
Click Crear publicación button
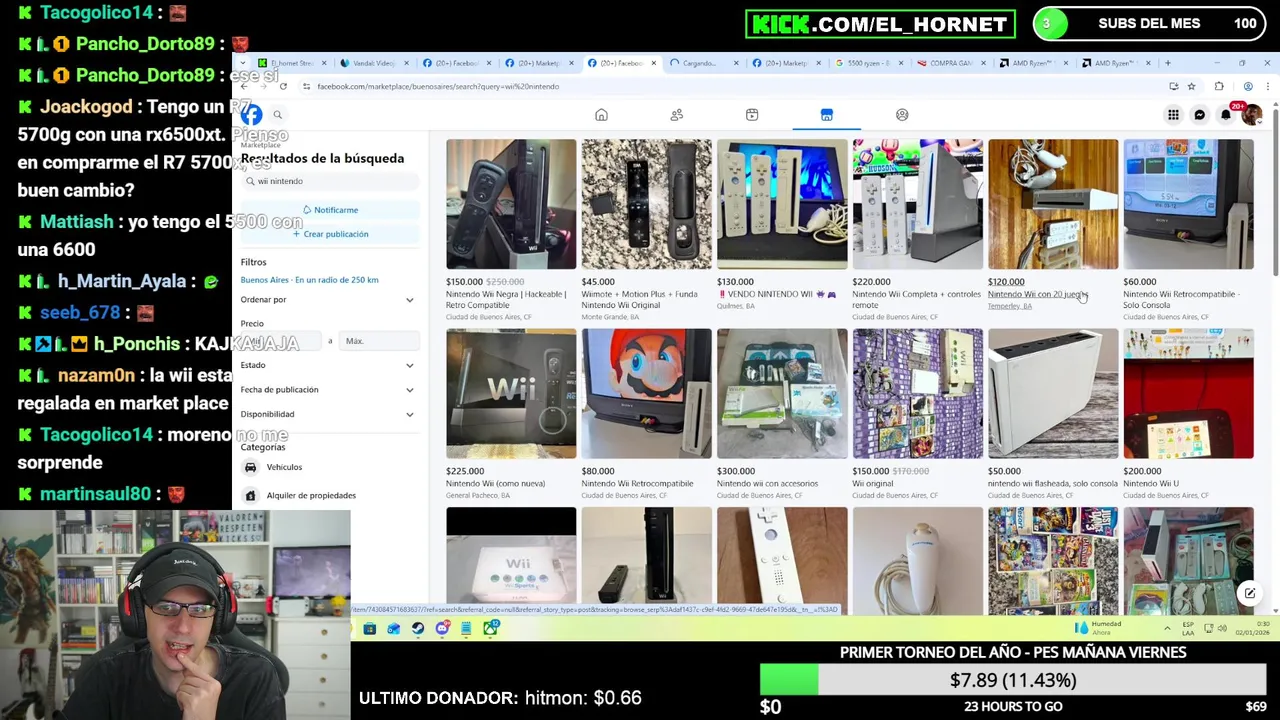click(x=330, y=234)
